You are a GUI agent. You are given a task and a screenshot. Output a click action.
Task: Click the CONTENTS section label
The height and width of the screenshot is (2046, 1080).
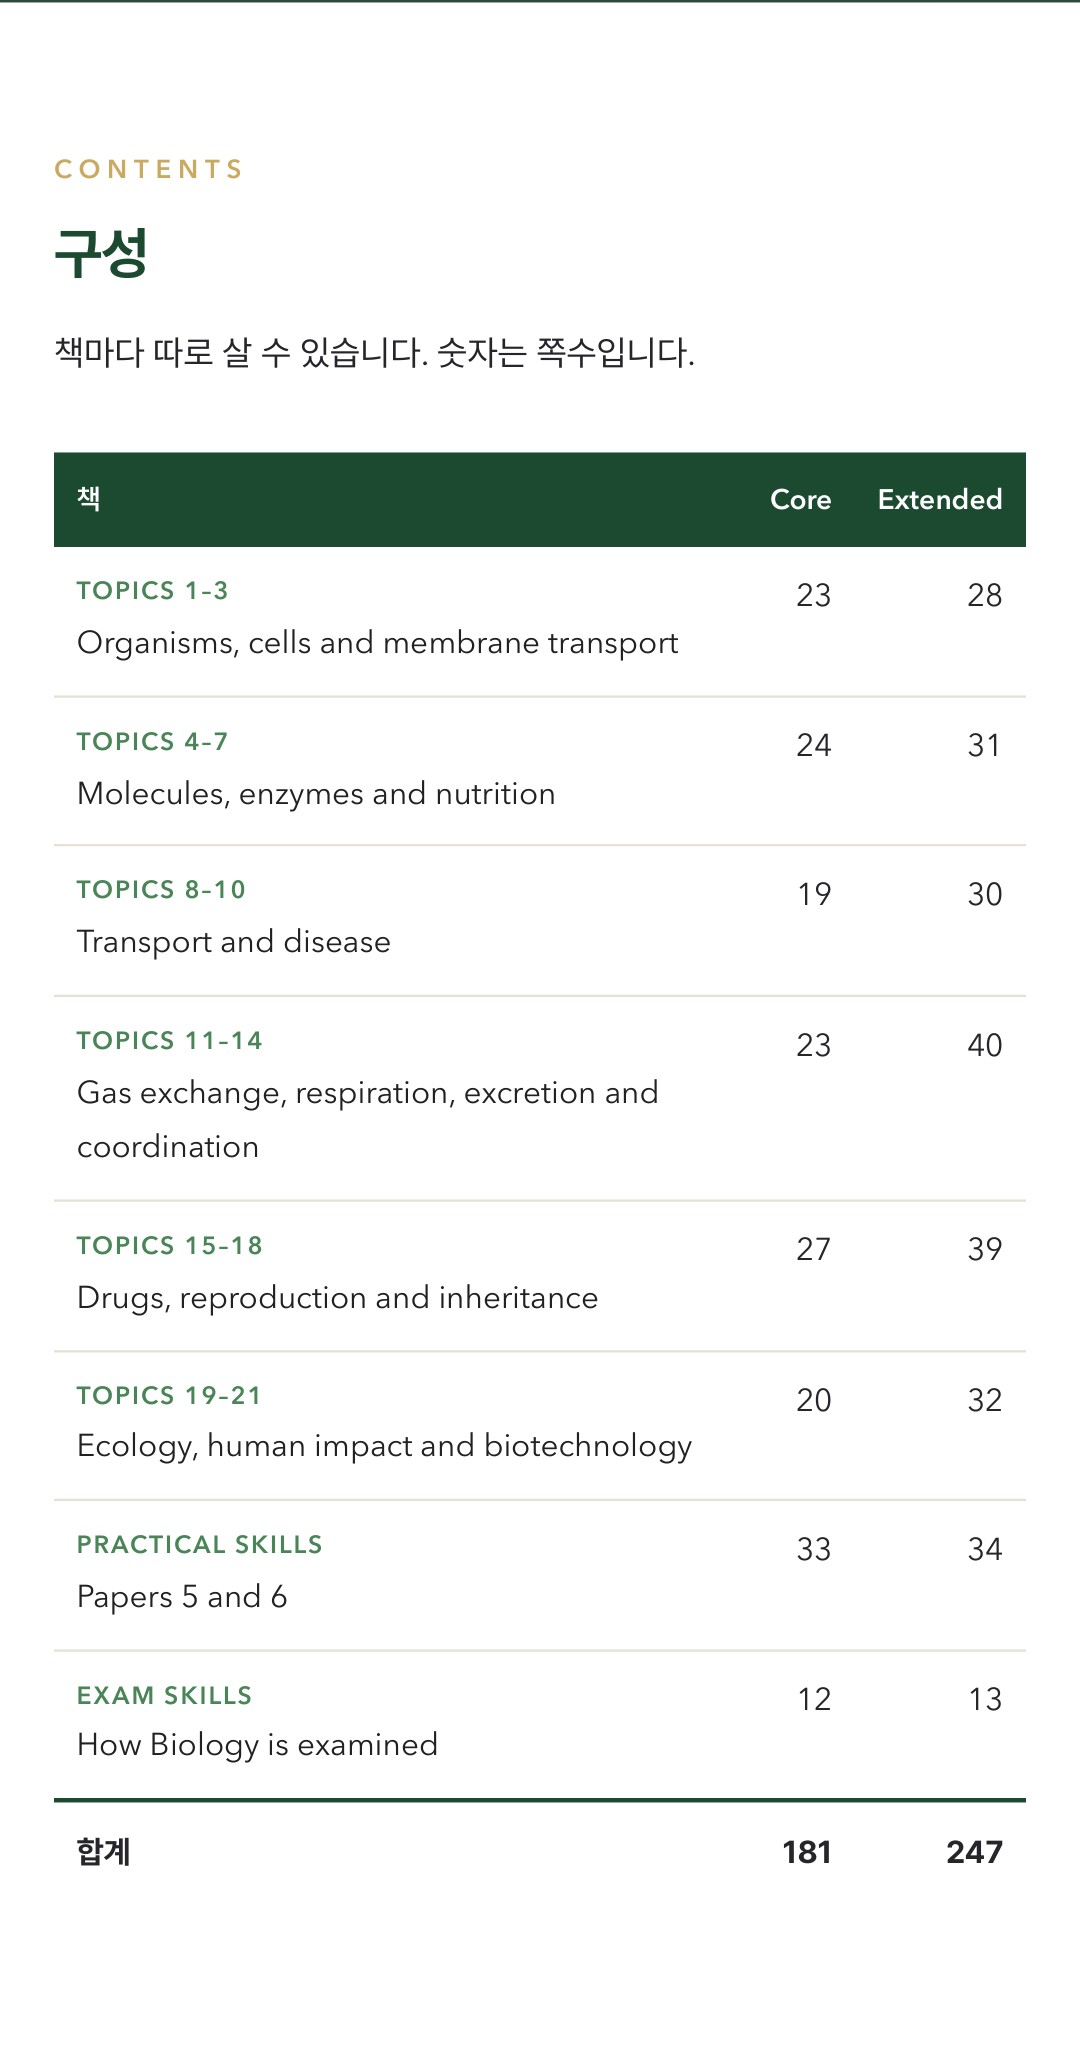coord(148,169)
